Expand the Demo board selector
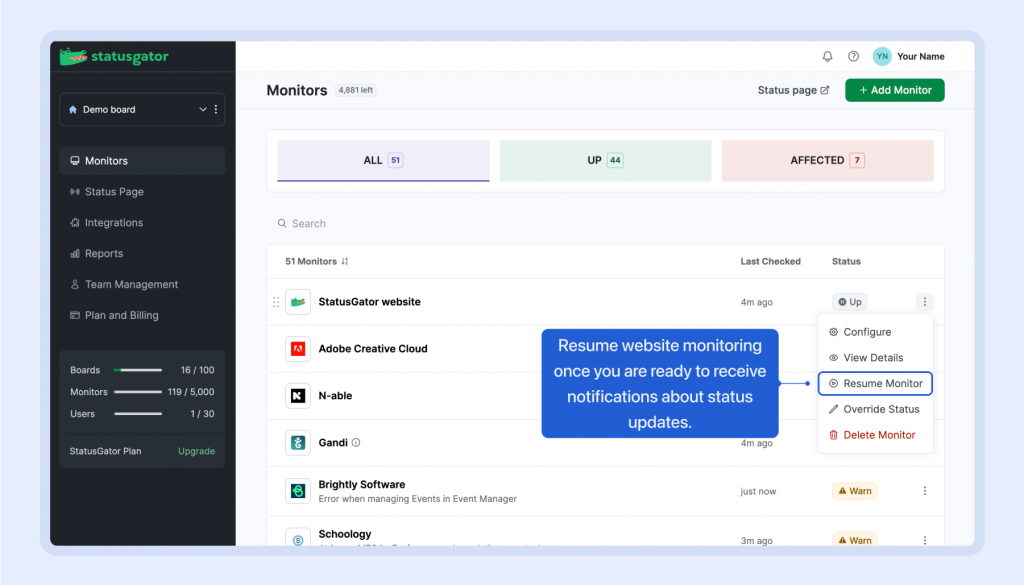Image resolution: width=1024 pixels, height=585 pixels. pos(202,110)
